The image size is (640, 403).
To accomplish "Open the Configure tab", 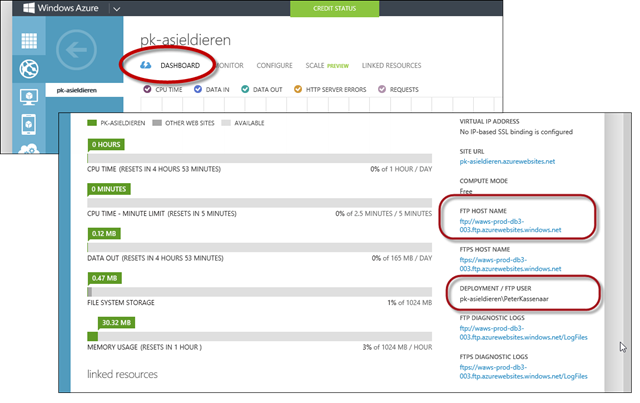I will pos(273,66).
